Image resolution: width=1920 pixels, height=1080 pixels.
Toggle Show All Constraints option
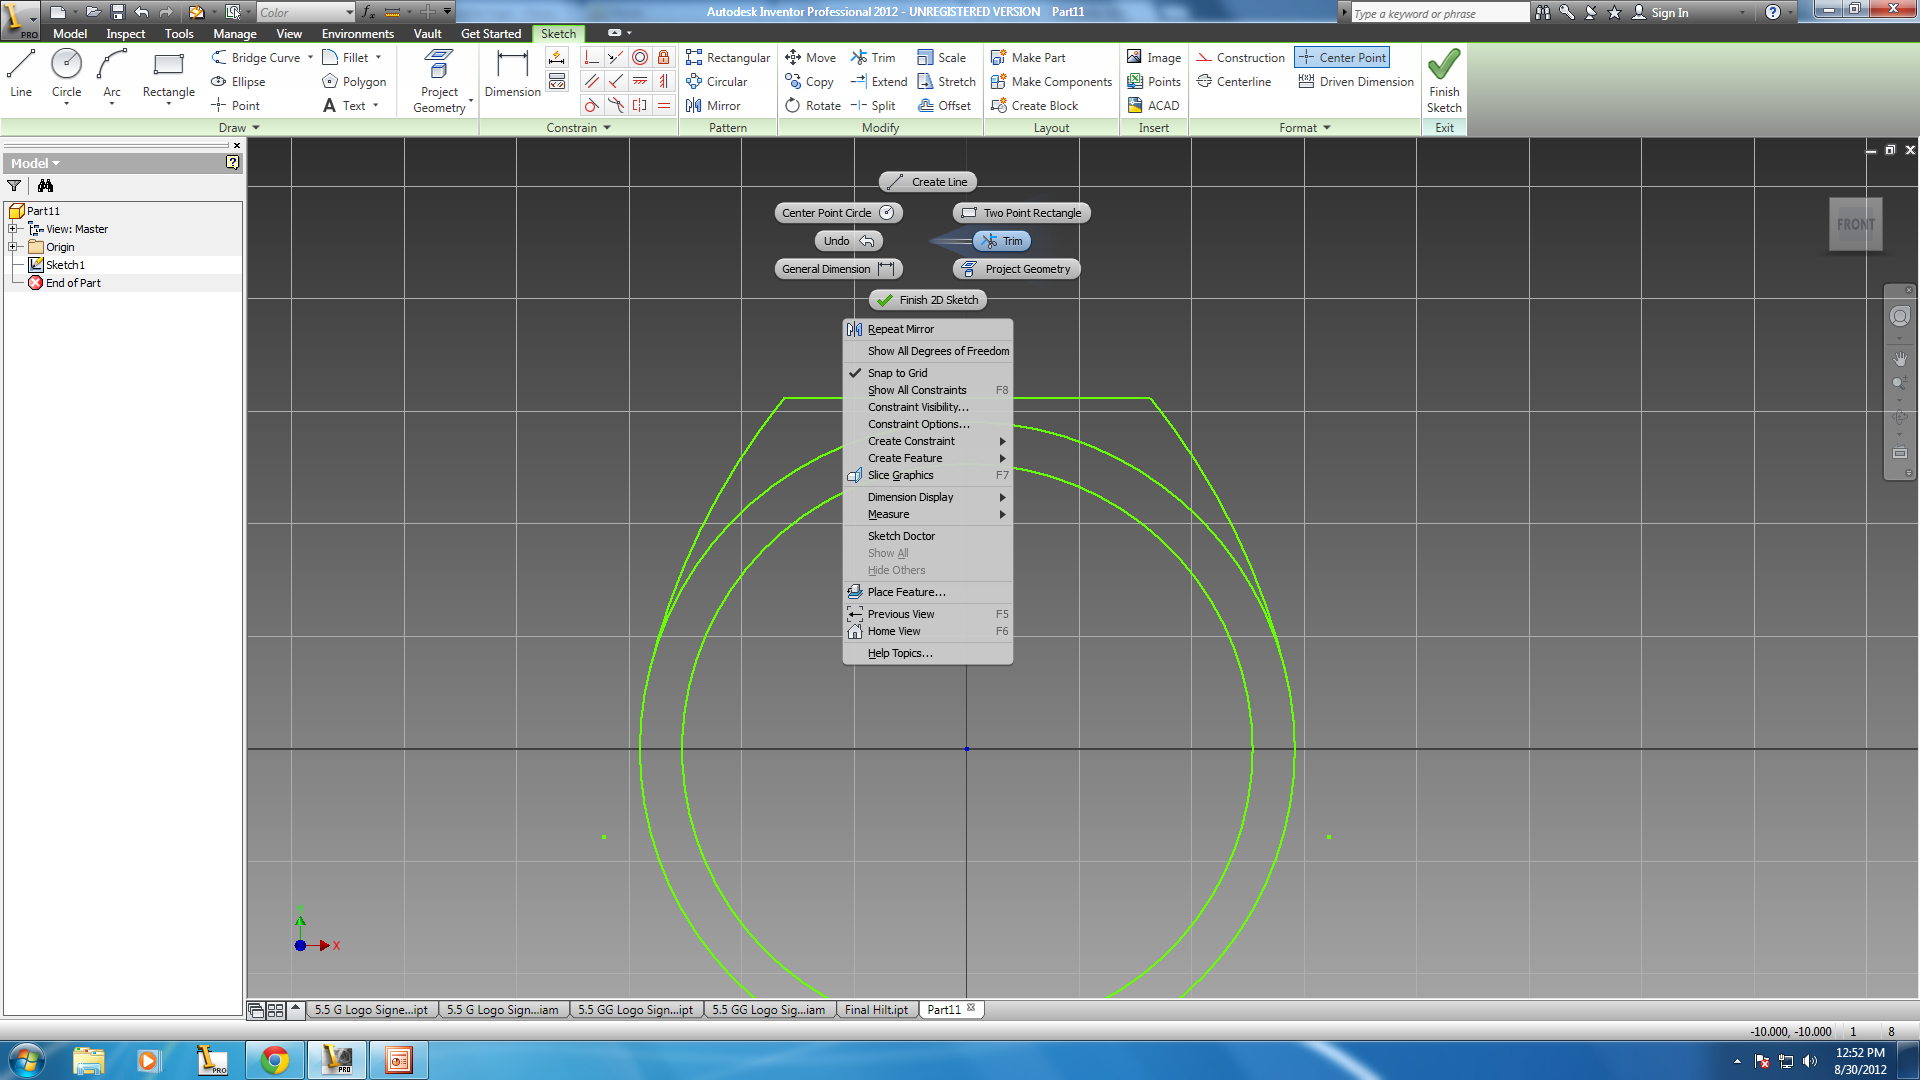click(928, 390)
